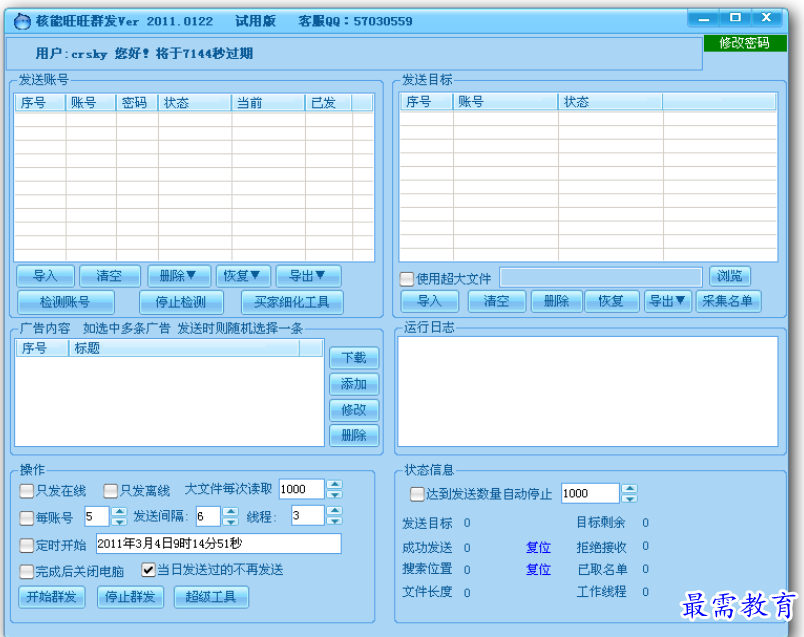
Task: Click the 发送间隔 value field
Action: (x=208, y=516)
